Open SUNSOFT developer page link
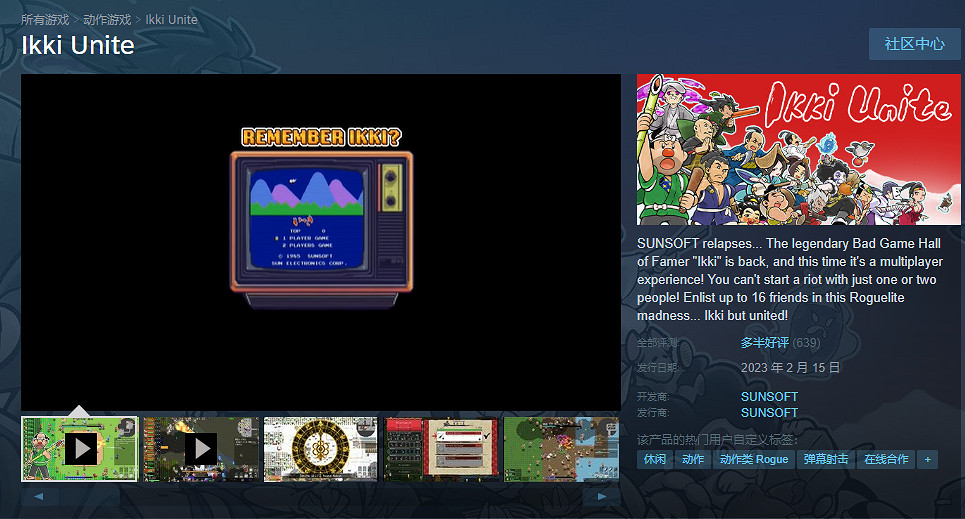The height and width of the screenshot is (519, 965). point(769,396)
